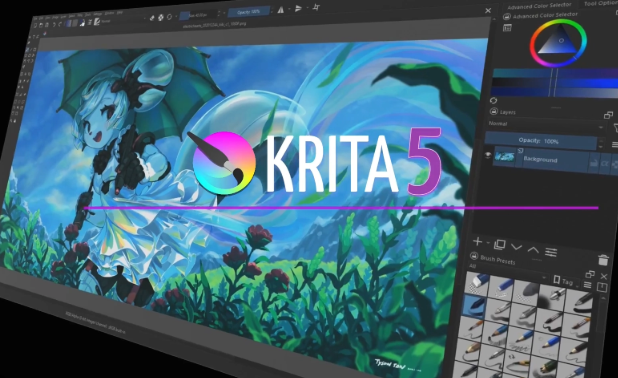Switch to Advanced Color Selector tab
The width and height of the screenshot is (618, 378).
pos(539,6)
